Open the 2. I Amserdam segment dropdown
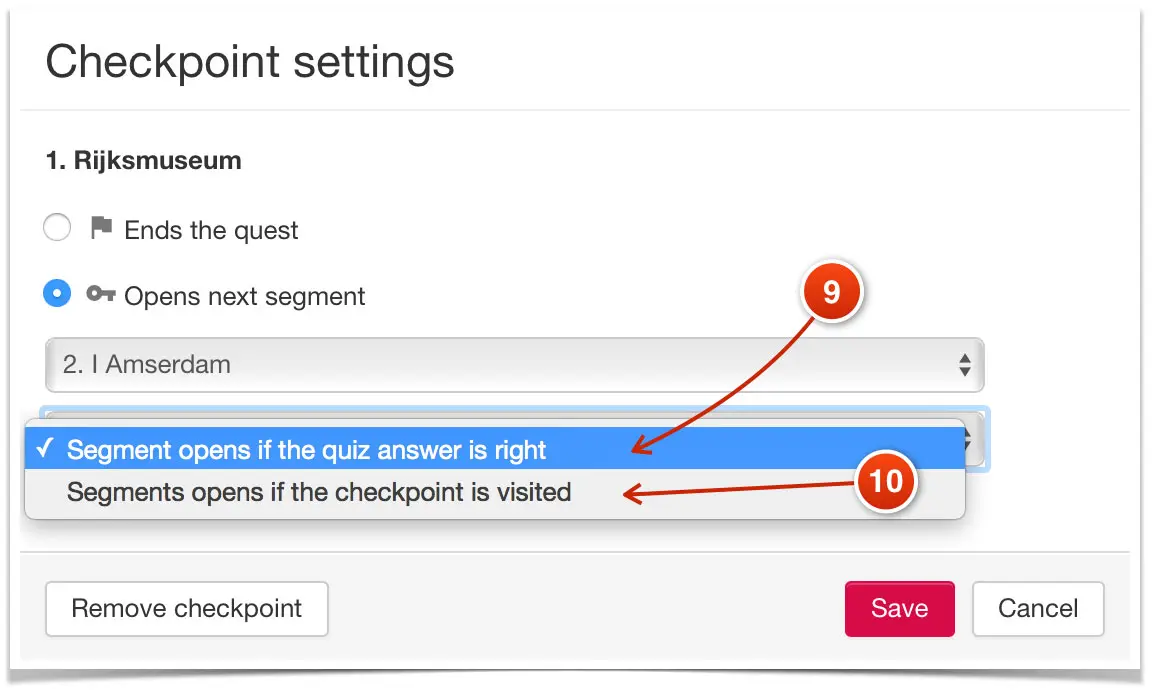Screen dimensions: 1154x694 pos(500,365)
